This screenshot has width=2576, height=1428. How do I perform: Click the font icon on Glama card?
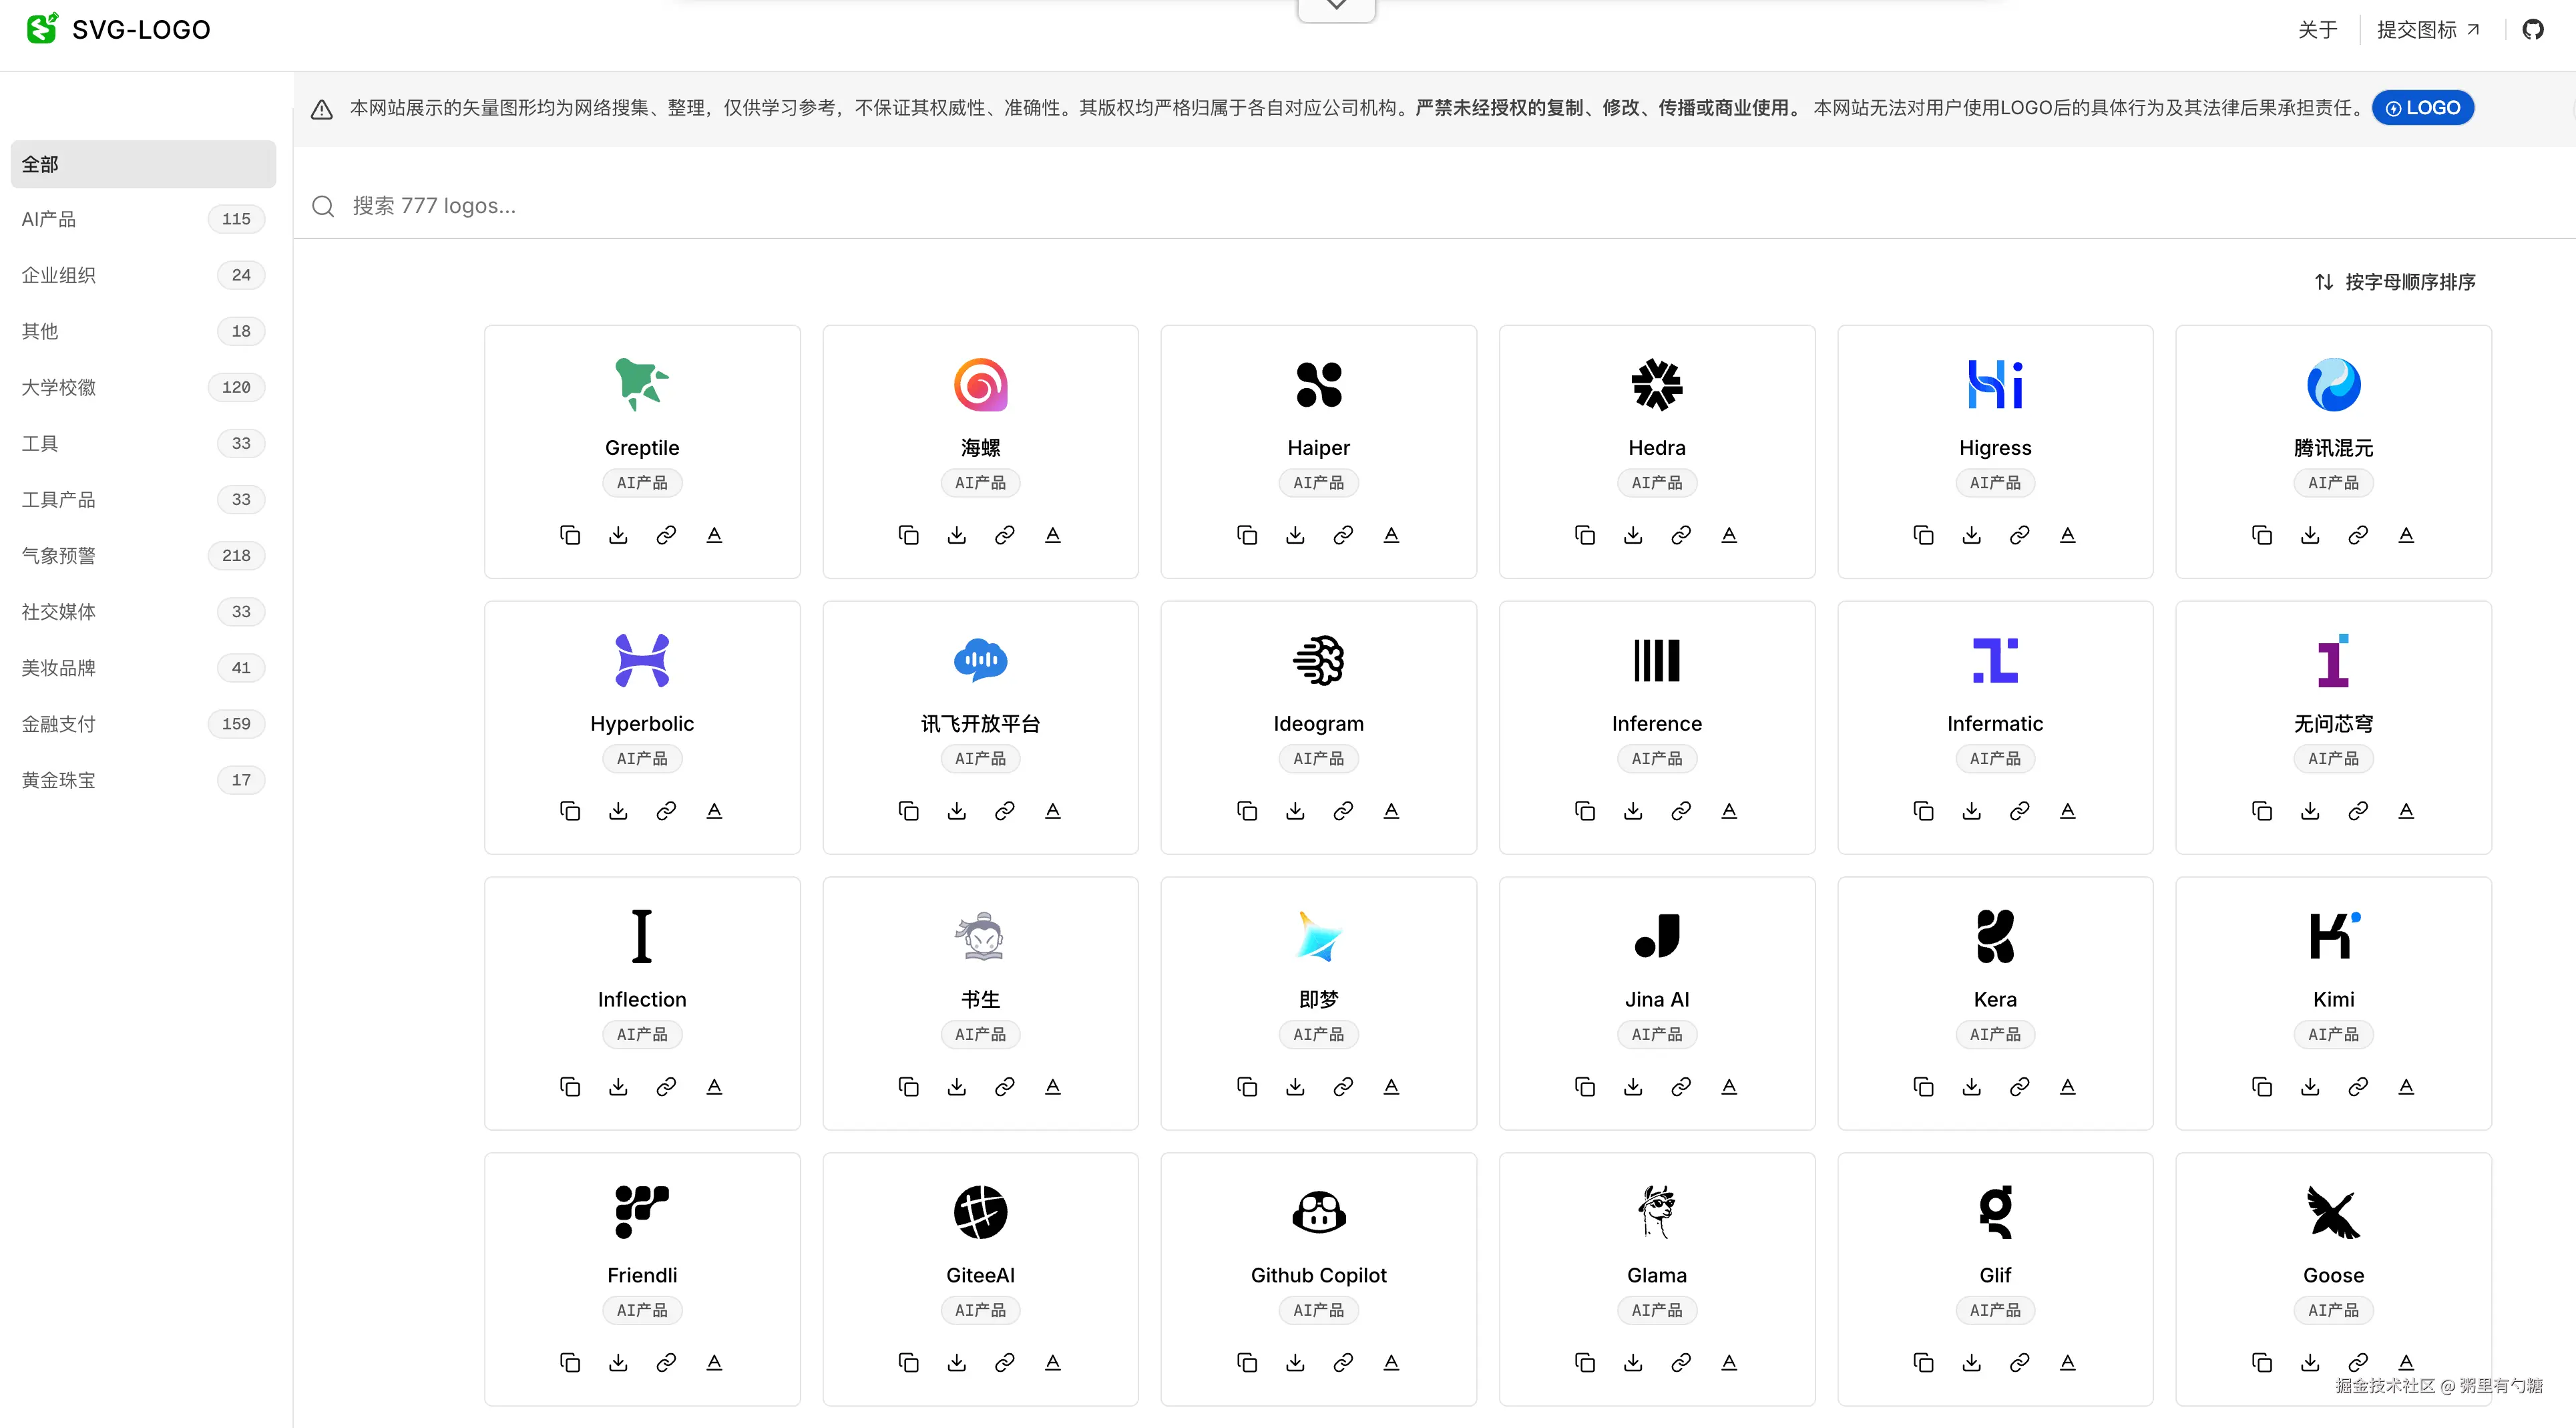1729,1363
